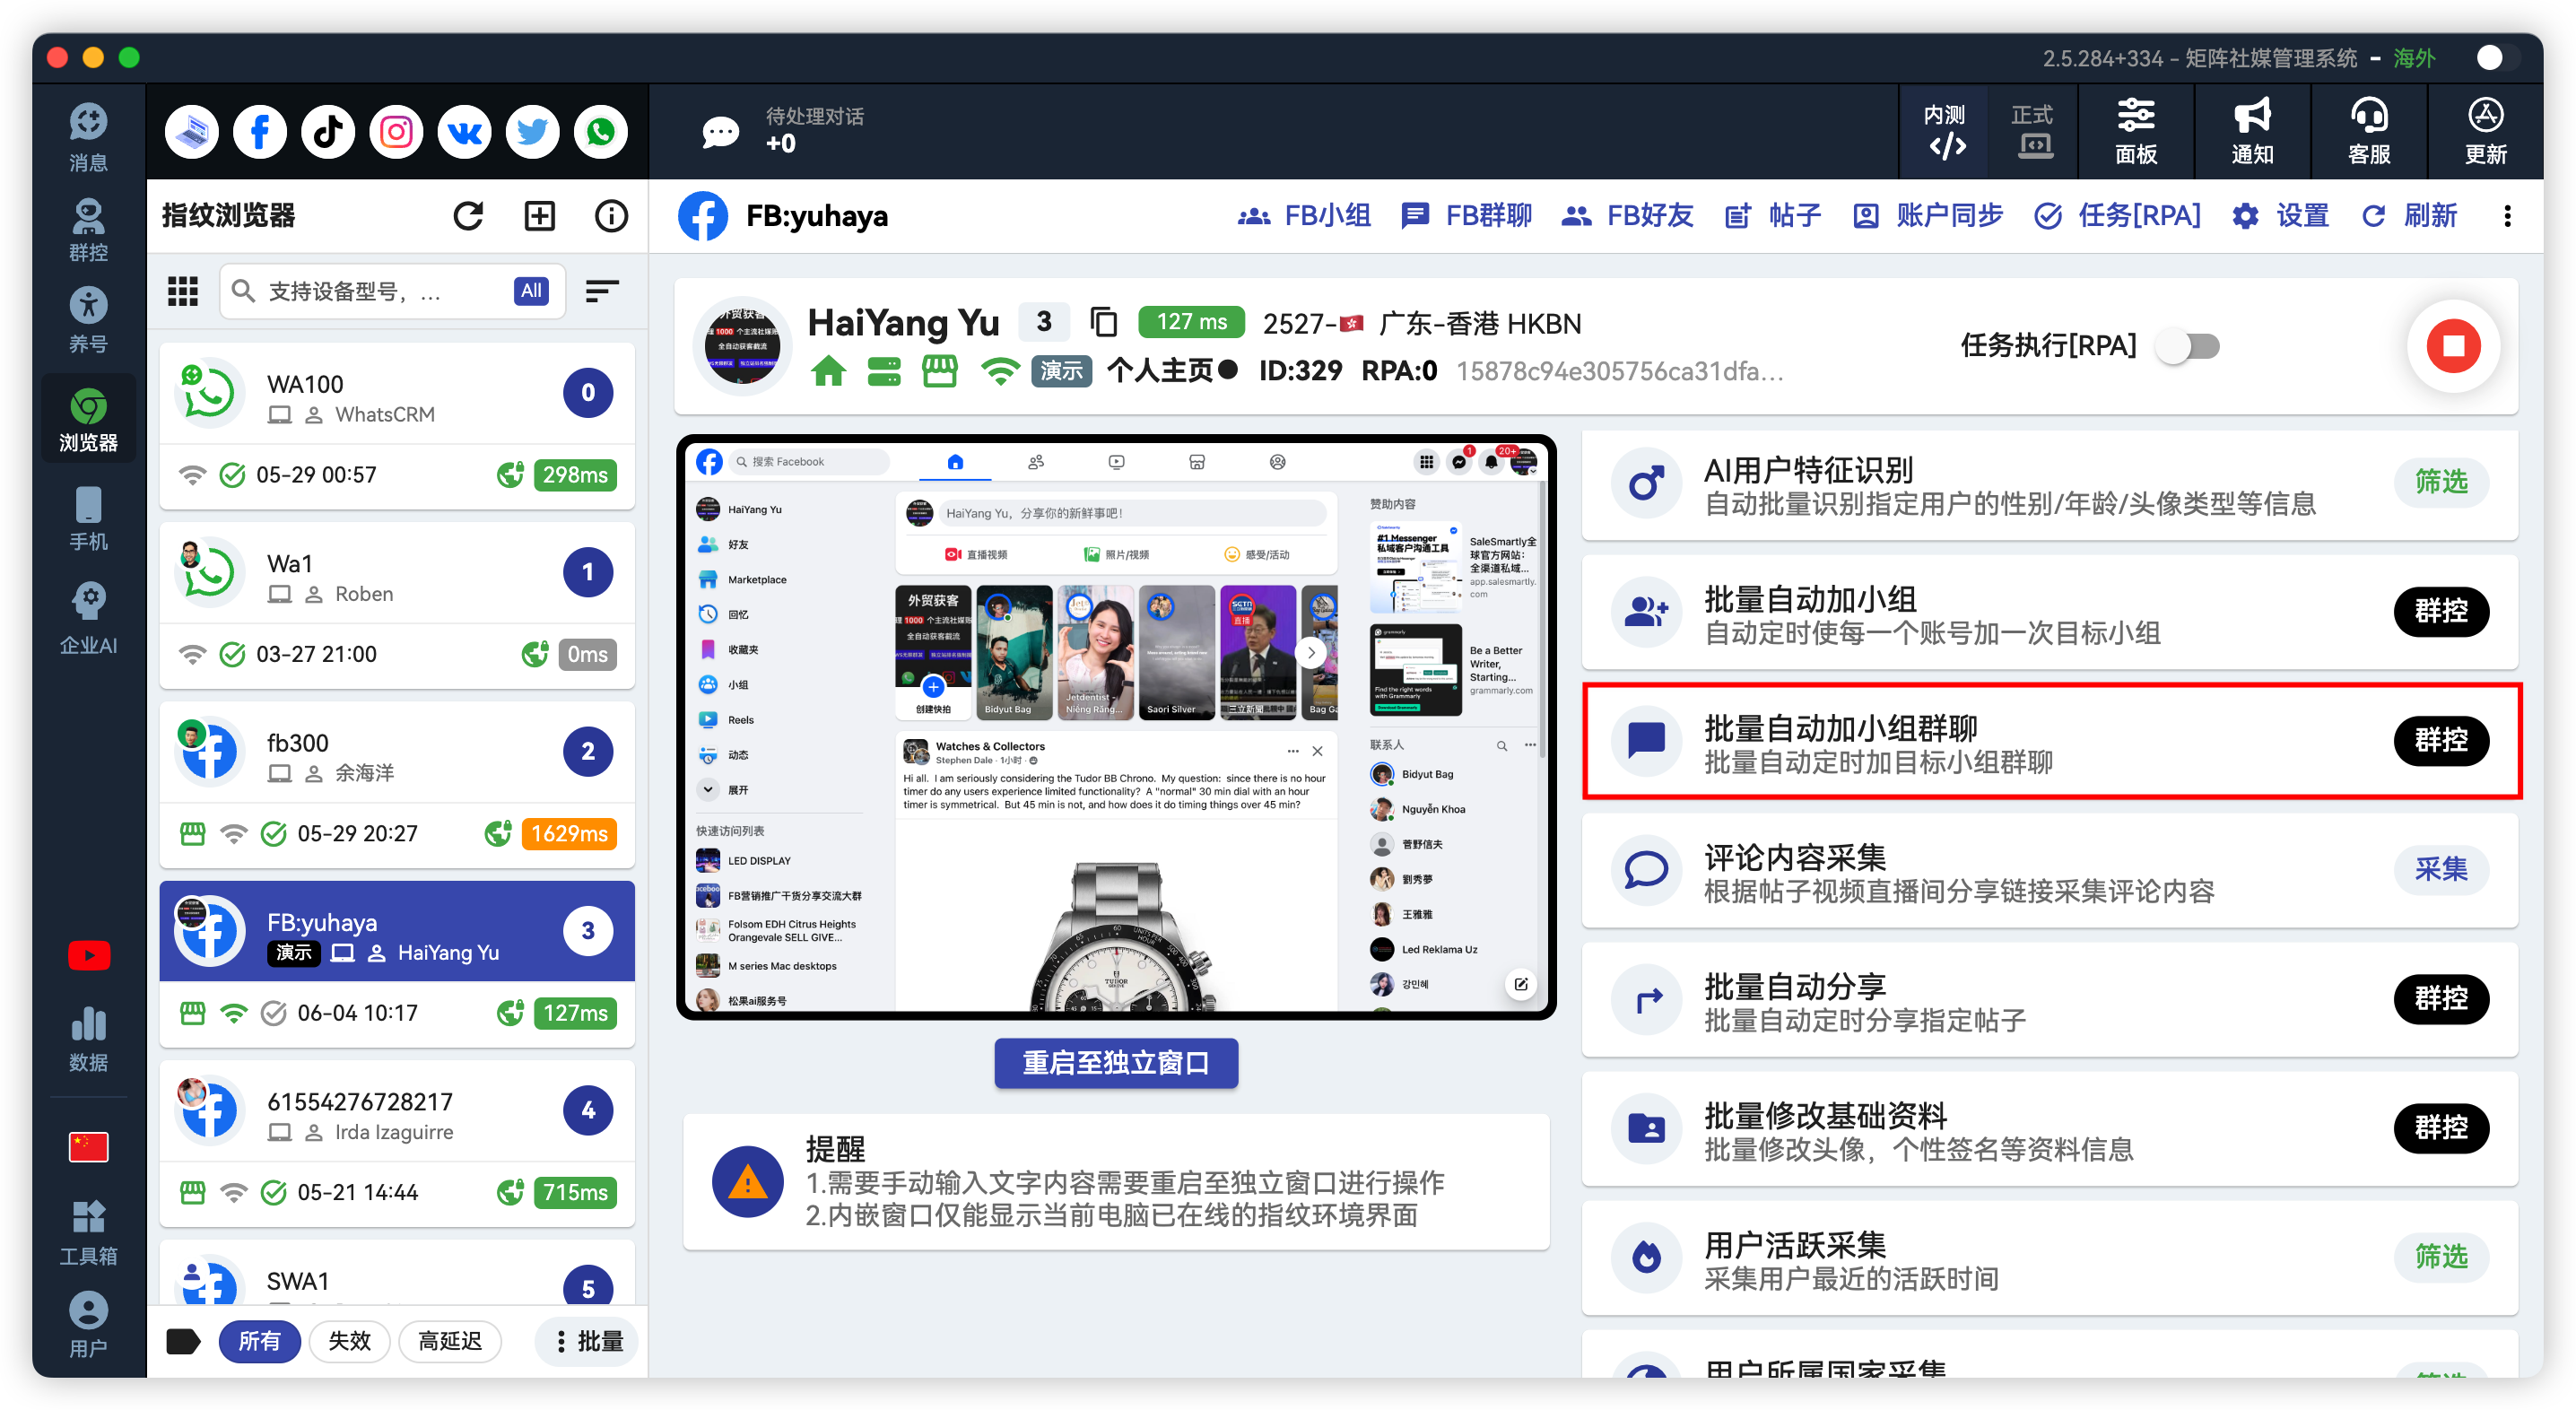The image size is (2576, 1410).
Task: Open 账户同步 account sync
Action: (x=1927, y=216)
